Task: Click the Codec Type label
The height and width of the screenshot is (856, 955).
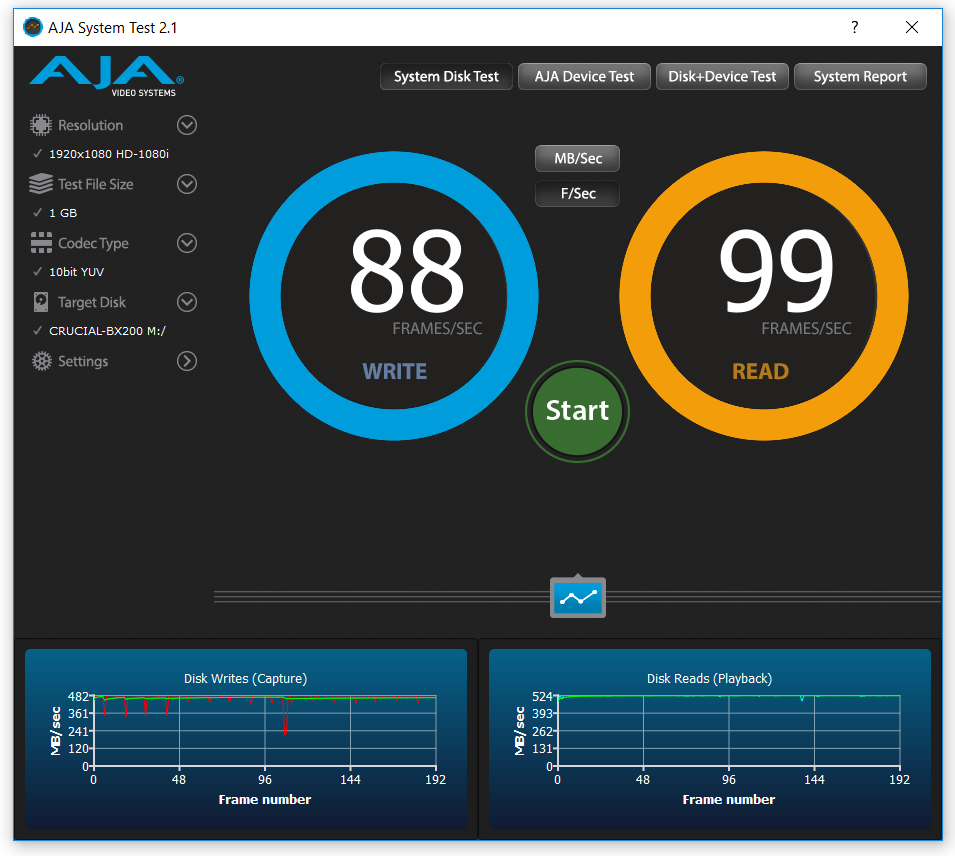Action: pyautogui.click(x=93, y=243)
